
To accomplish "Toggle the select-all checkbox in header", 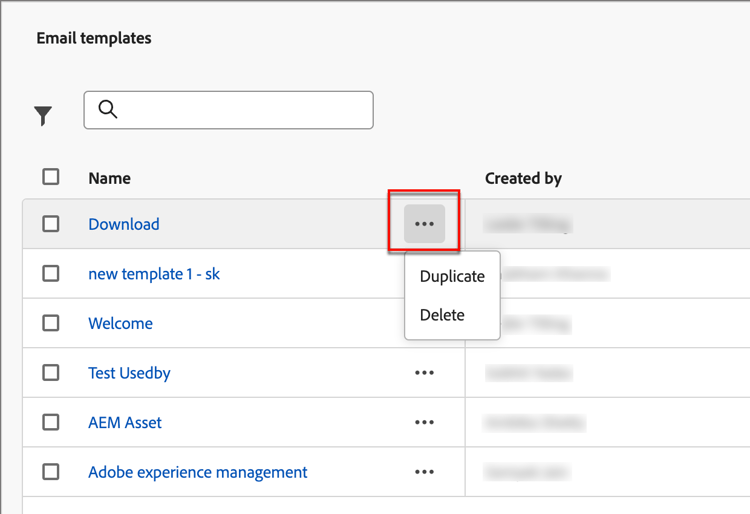I will (51, 177).
